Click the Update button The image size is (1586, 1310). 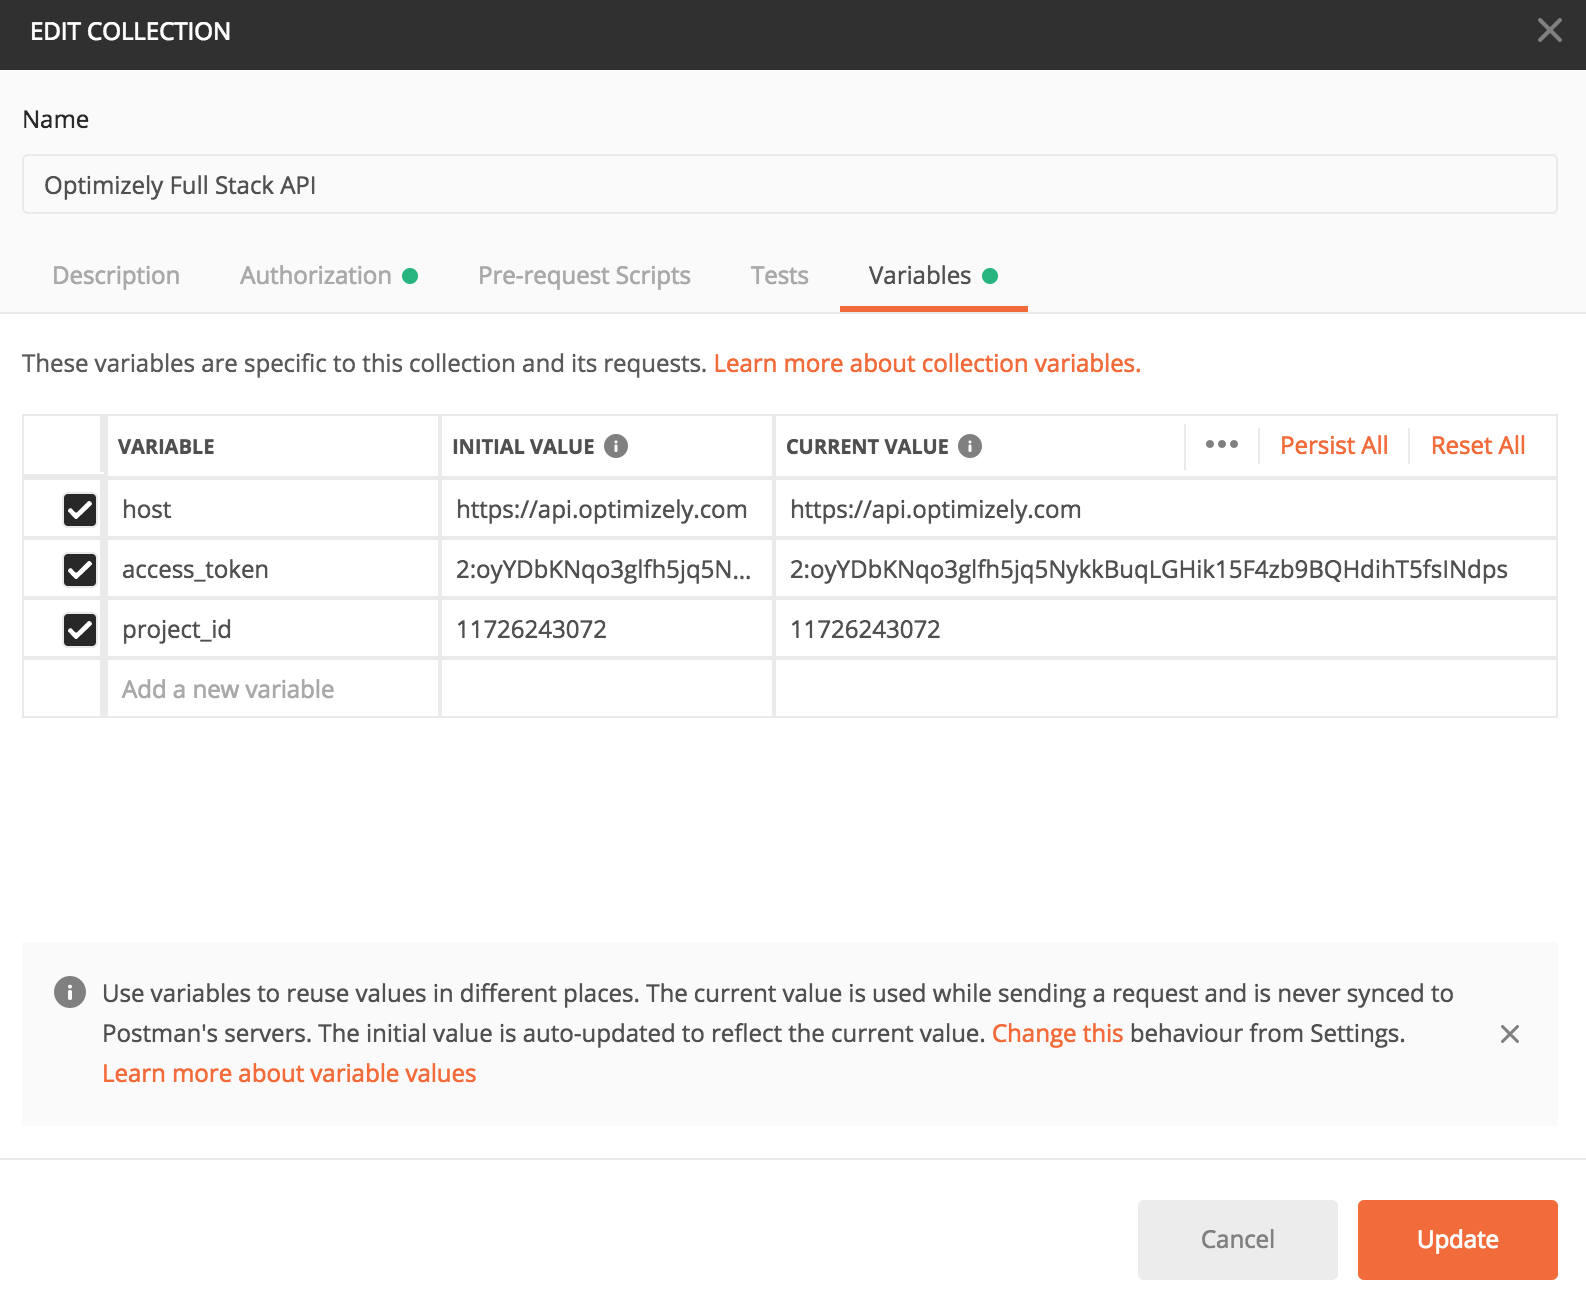click(x=1458, y=1240)
